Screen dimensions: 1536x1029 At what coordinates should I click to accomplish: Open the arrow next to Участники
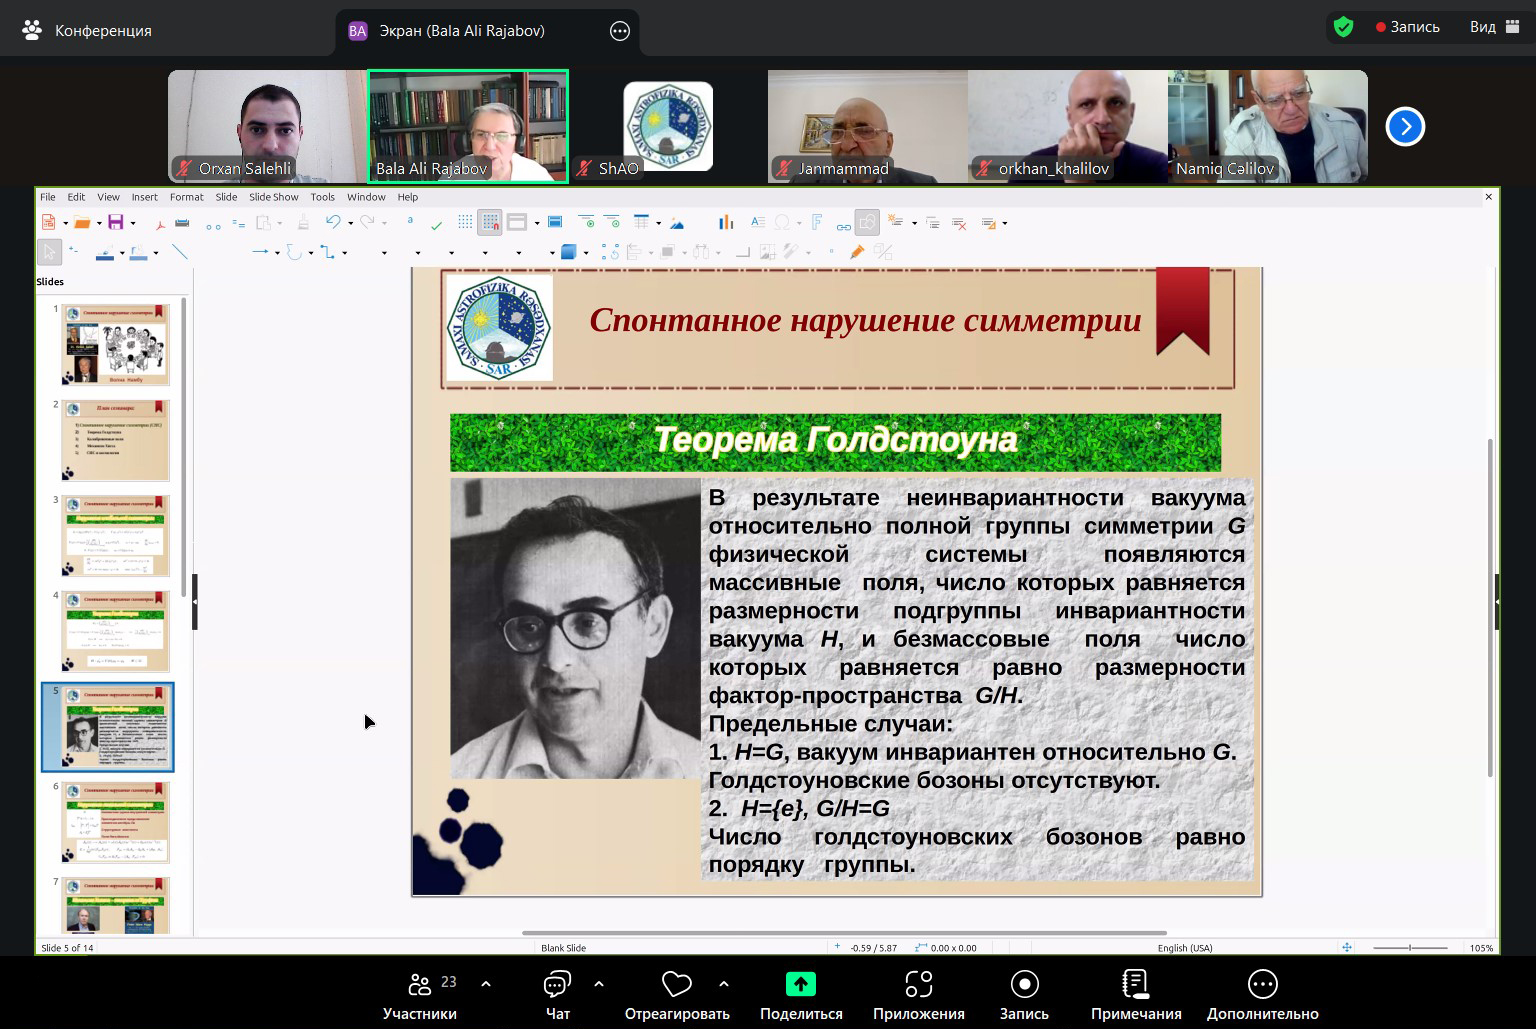coord(486,984)
